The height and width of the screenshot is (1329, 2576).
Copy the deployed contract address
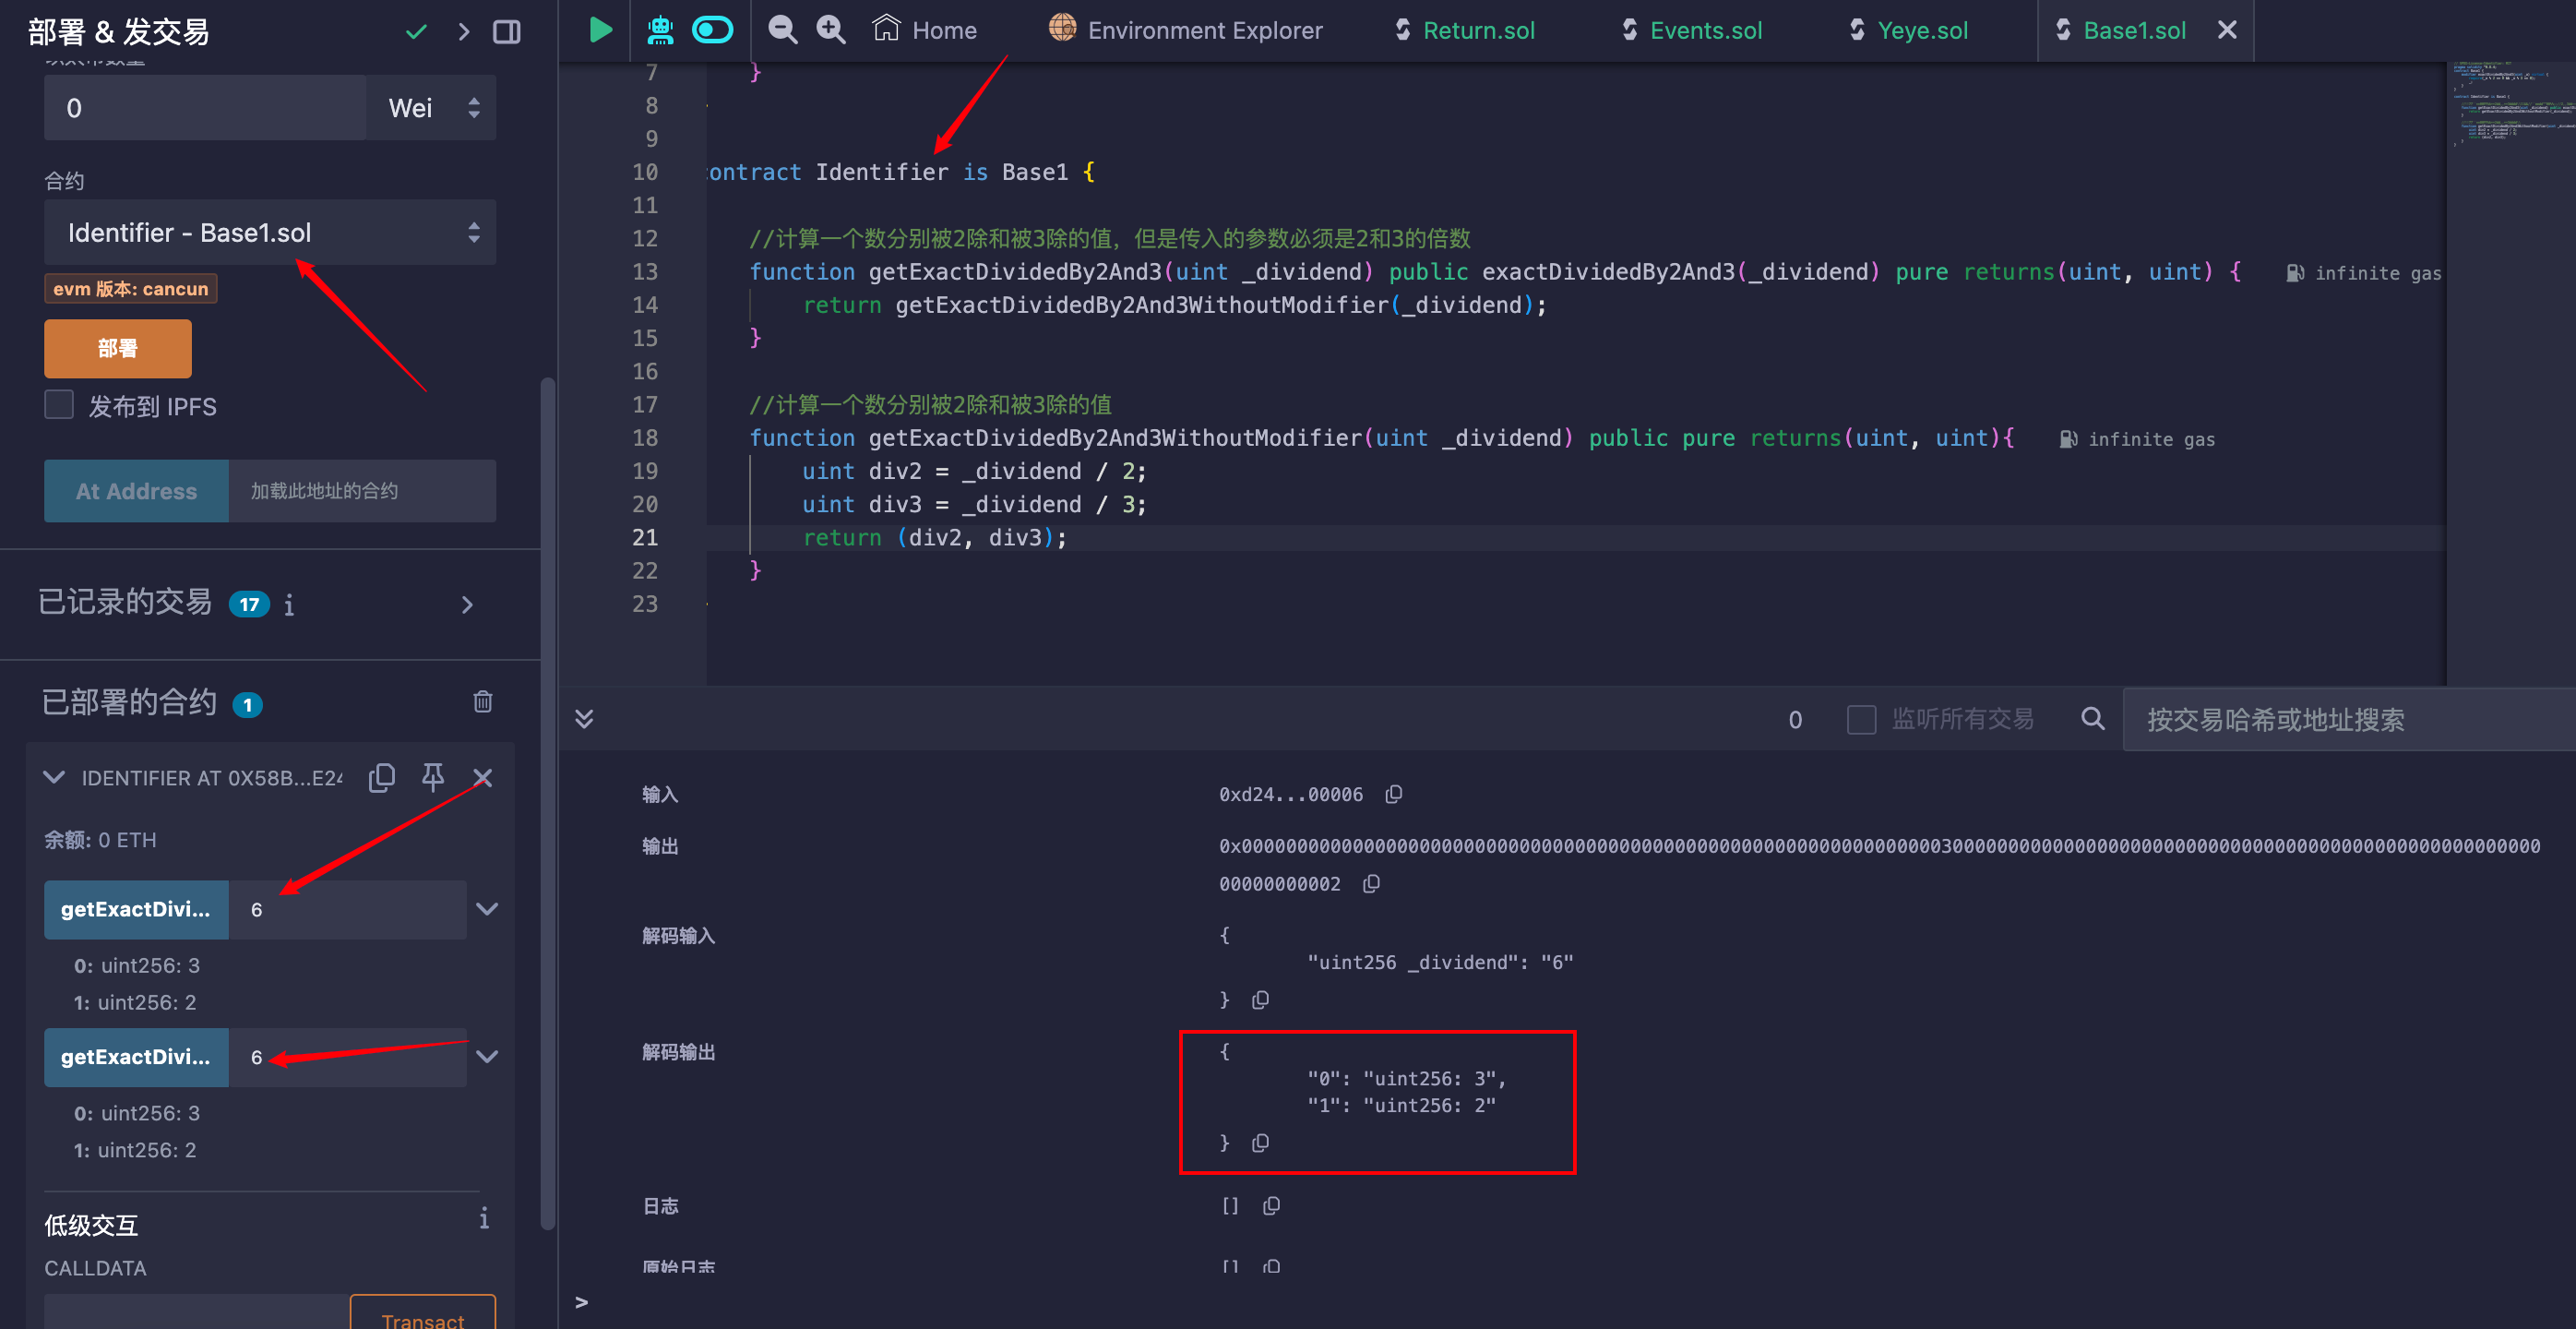pos(382,777)
